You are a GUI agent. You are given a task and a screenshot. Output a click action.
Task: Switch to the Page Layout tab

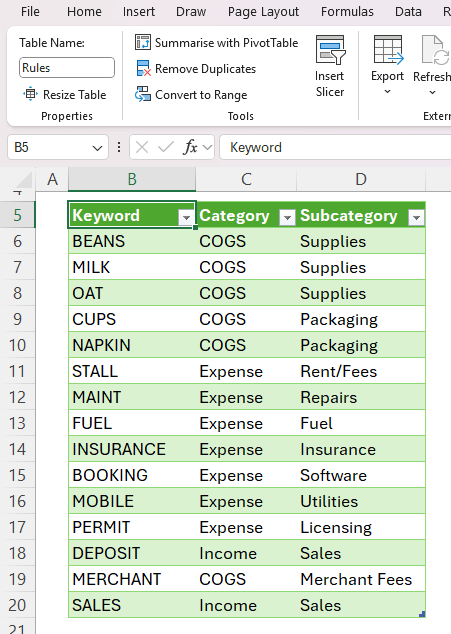click(263, 12)
